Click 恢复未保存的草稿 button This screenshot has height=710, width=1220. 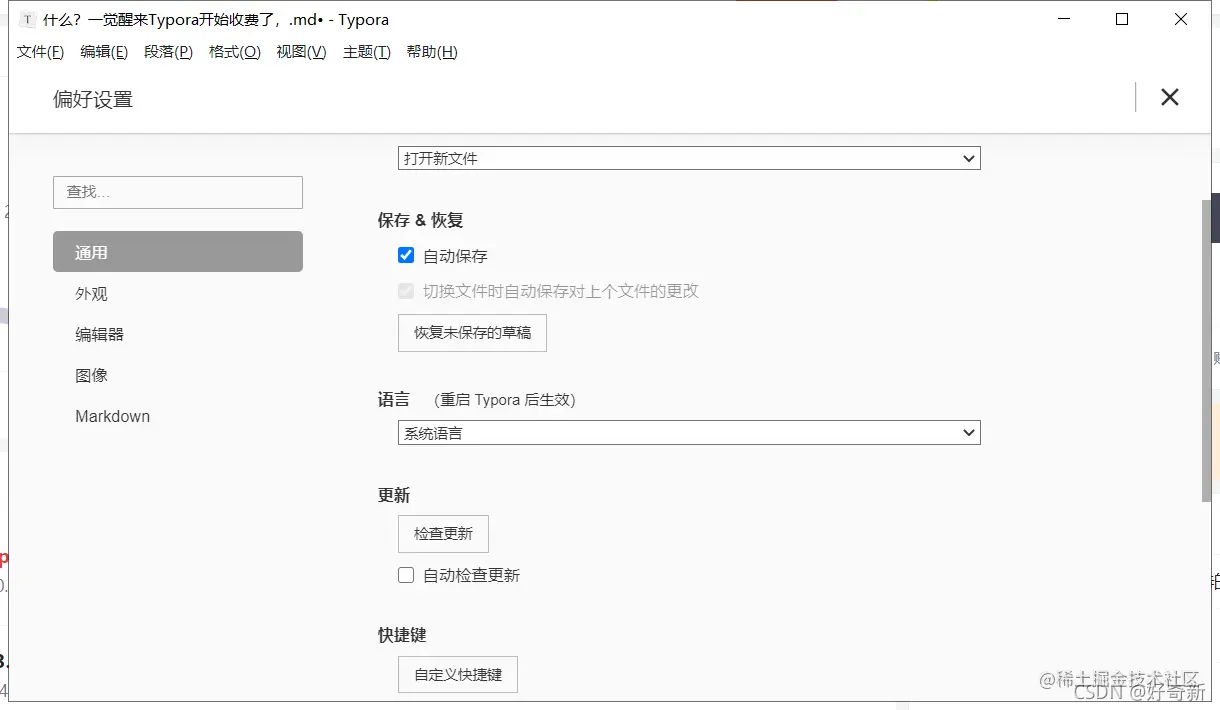click(471, 333)
